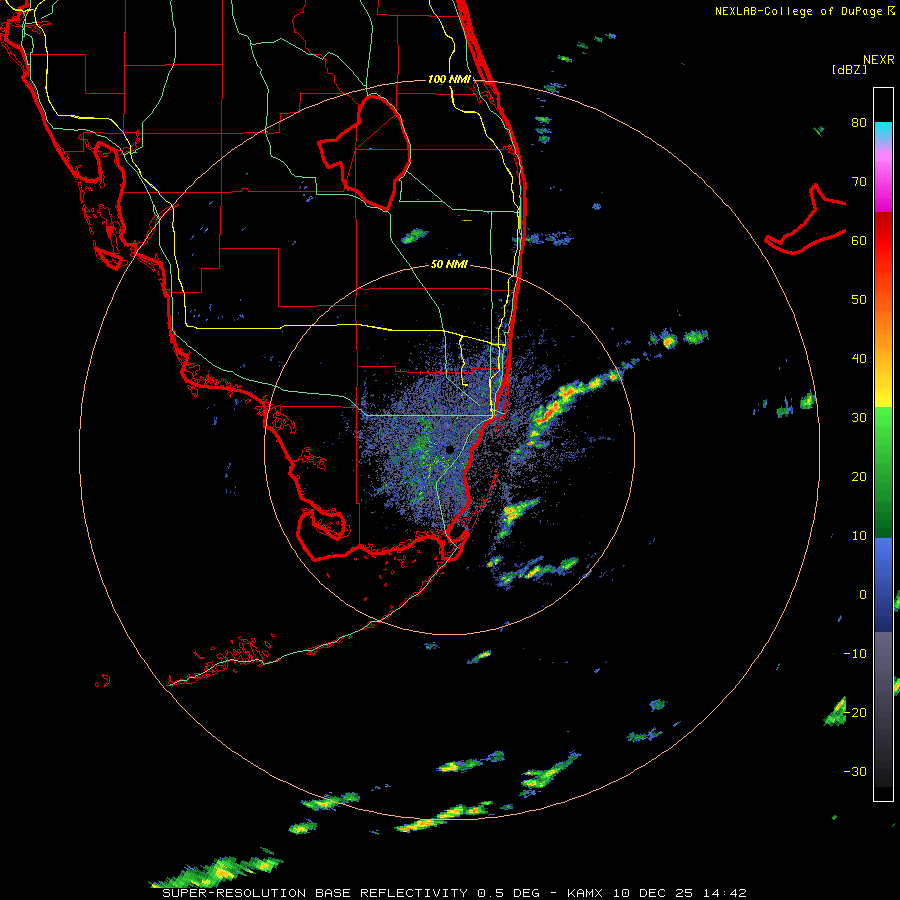Click the 80 value on the dBZ scale
The image size is (900, 900).
859,123
